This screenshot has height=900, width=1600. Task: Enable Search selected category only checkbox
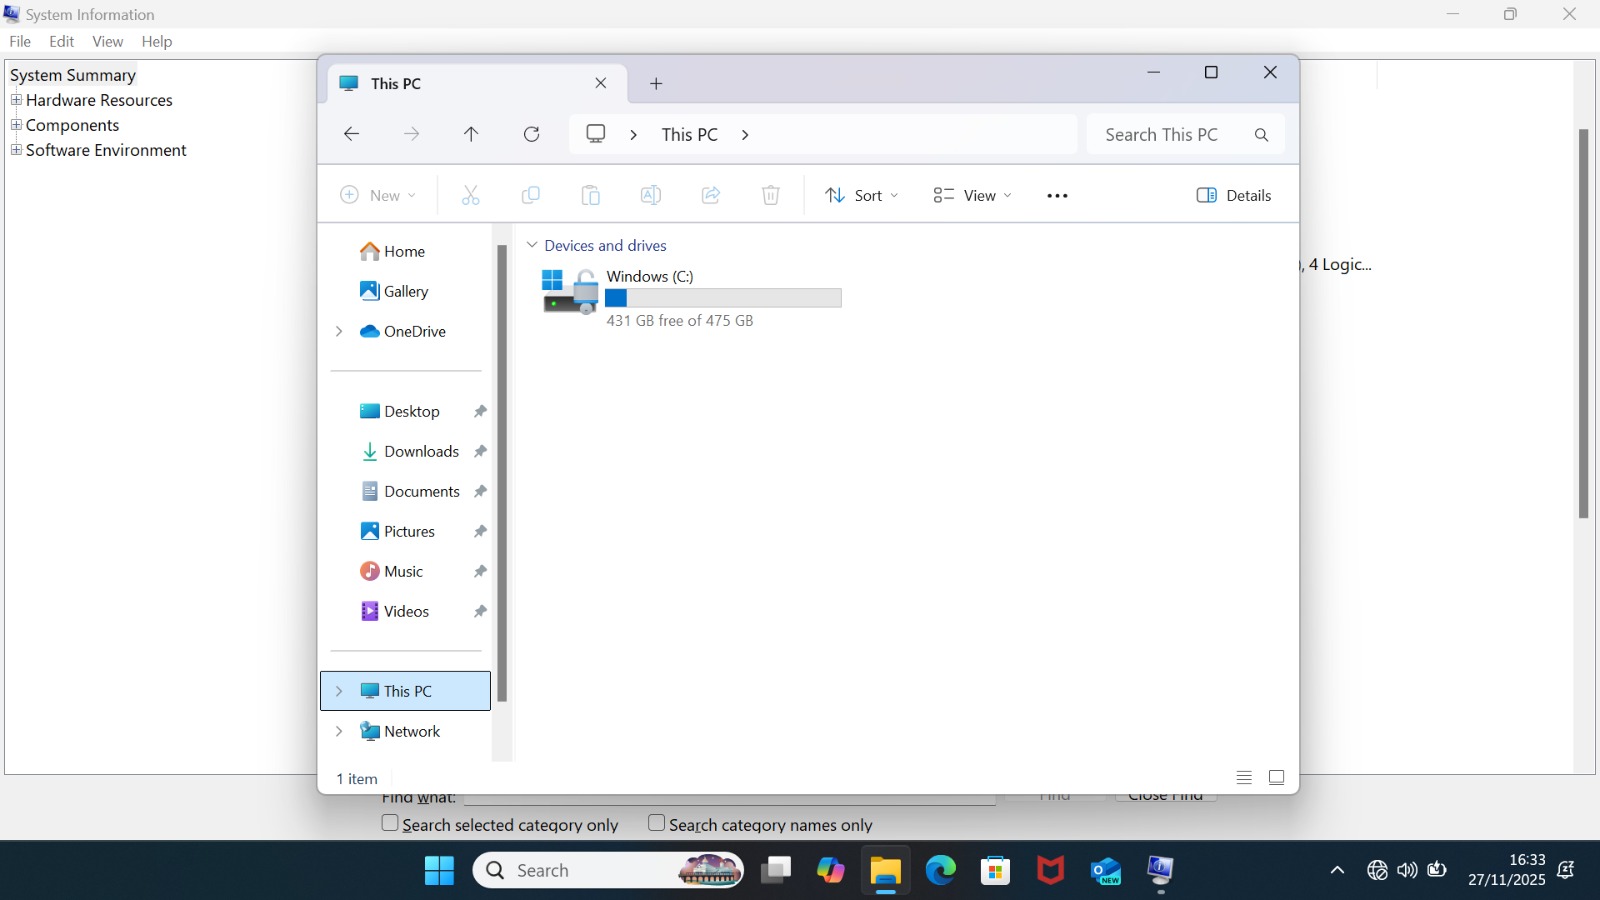point(391,824)
